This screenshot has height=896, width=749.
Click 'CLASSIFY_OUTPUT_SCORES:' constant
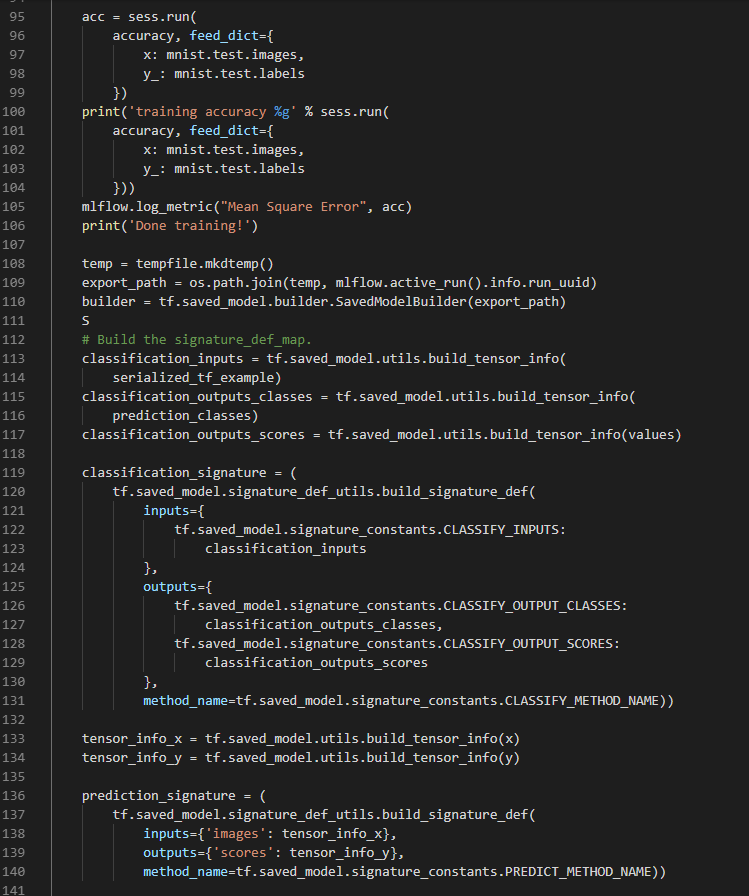coord(531,643)
